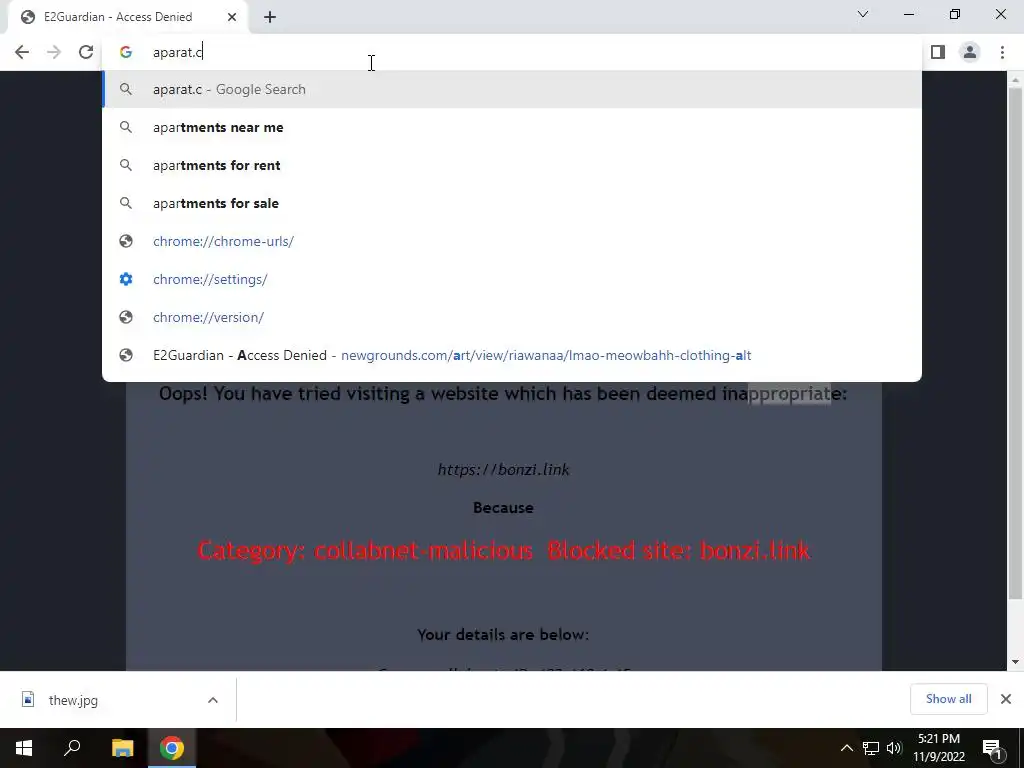Choose the 'aparat.c - Google Search' suggestion
The height and width of the screenshot is (768, 1024).
[x=511, y=89]
